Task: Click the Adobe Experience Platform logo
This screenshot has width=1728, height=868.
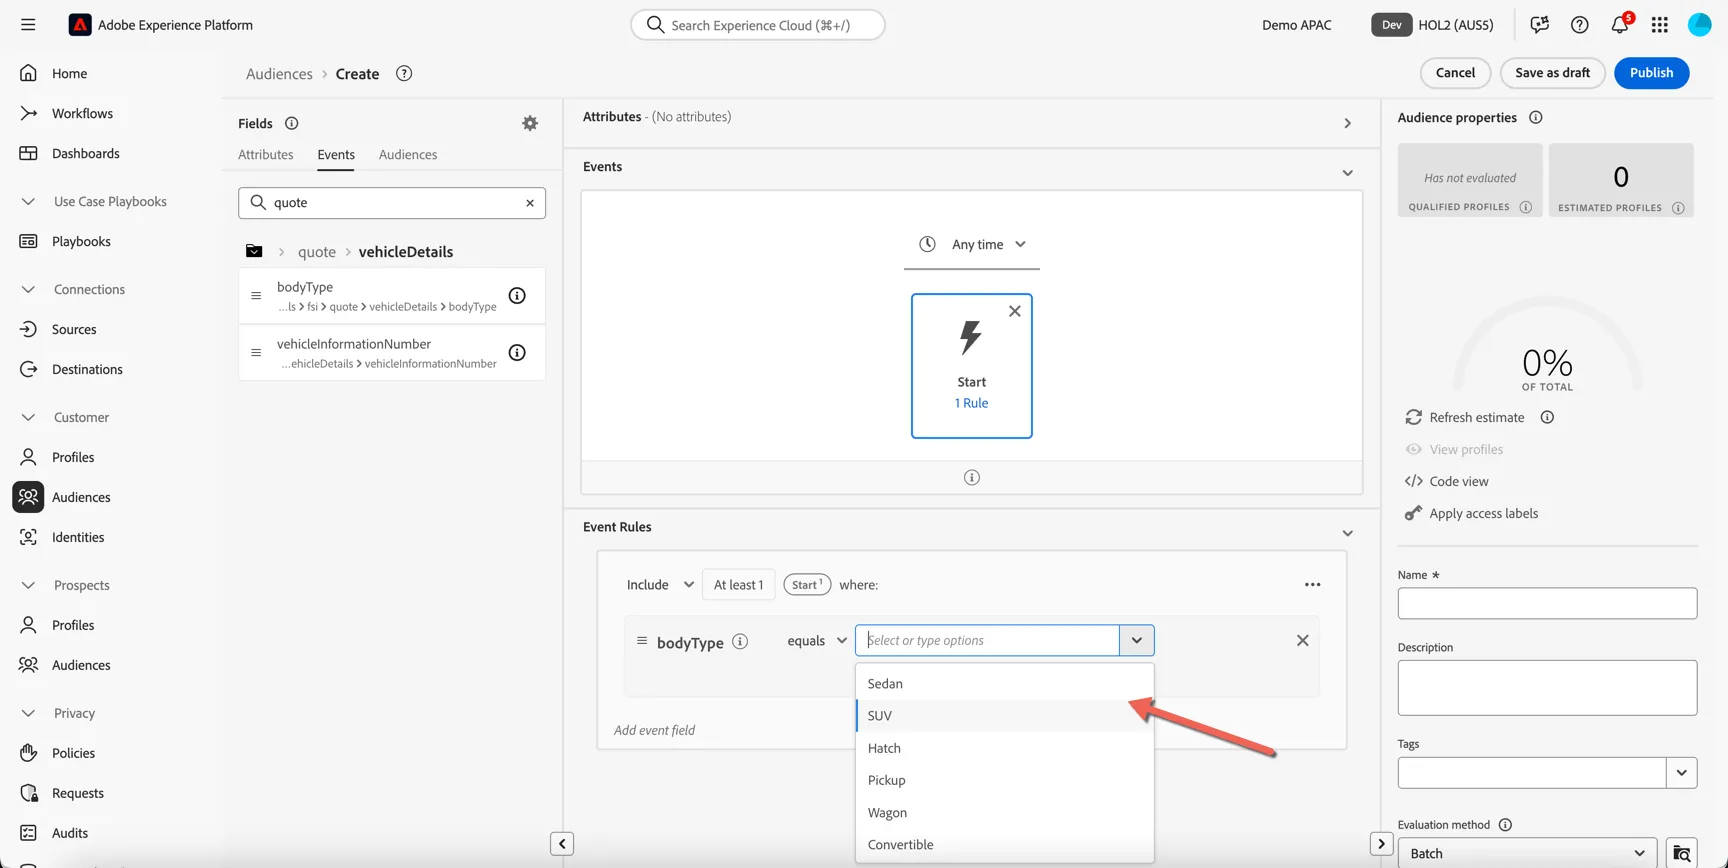Action: pyautogui.click(x=80, y=25)
